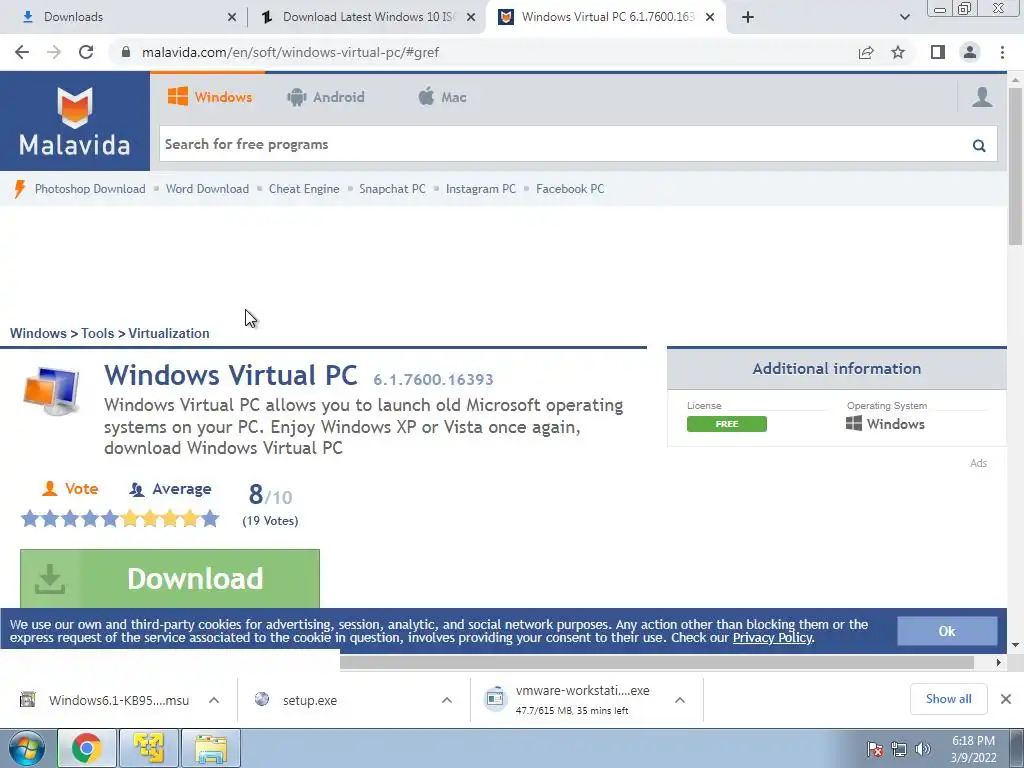Go back with the browser back arrow
This screenshot has height=768, width=1024.
click(x=22, y=52)
